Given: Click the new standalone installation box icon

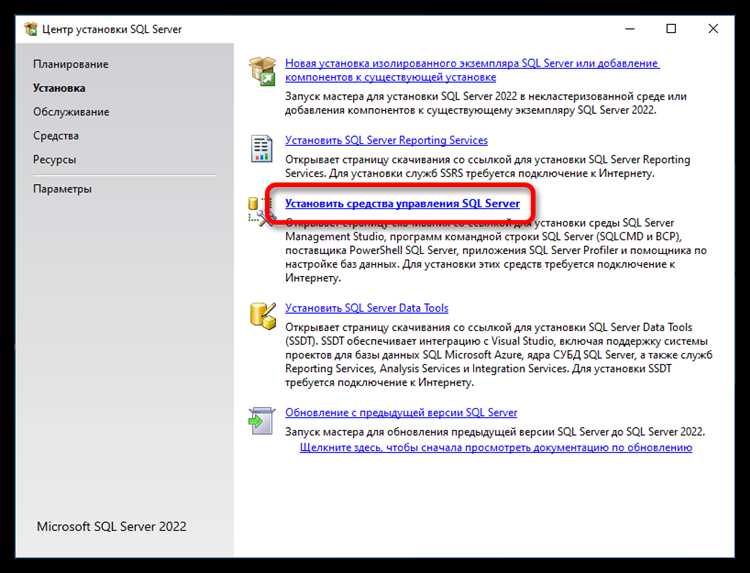Looking at the screenshot, I should [x=262, y=72].
